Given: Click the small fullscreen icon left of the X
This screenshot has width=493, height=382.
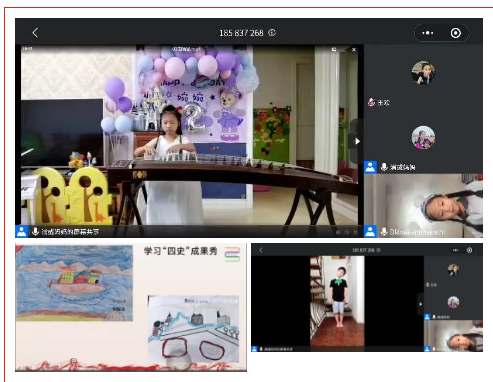Looking at the screenshot, I should click(x=334, y=50).
